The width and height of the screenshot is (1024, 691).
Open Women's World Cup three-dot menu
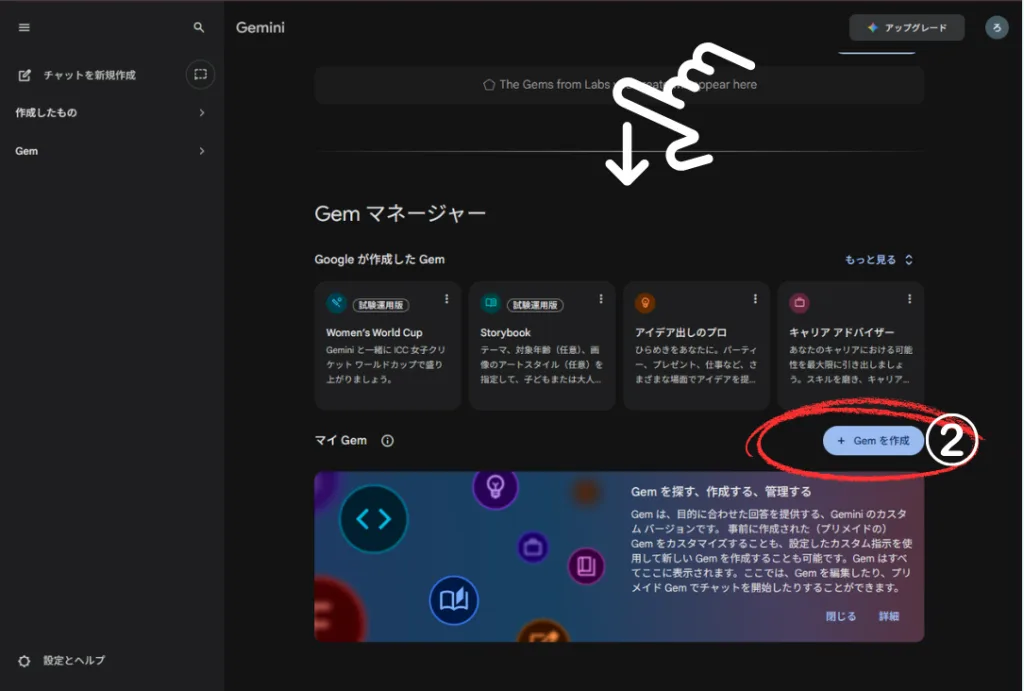(446, 299)
